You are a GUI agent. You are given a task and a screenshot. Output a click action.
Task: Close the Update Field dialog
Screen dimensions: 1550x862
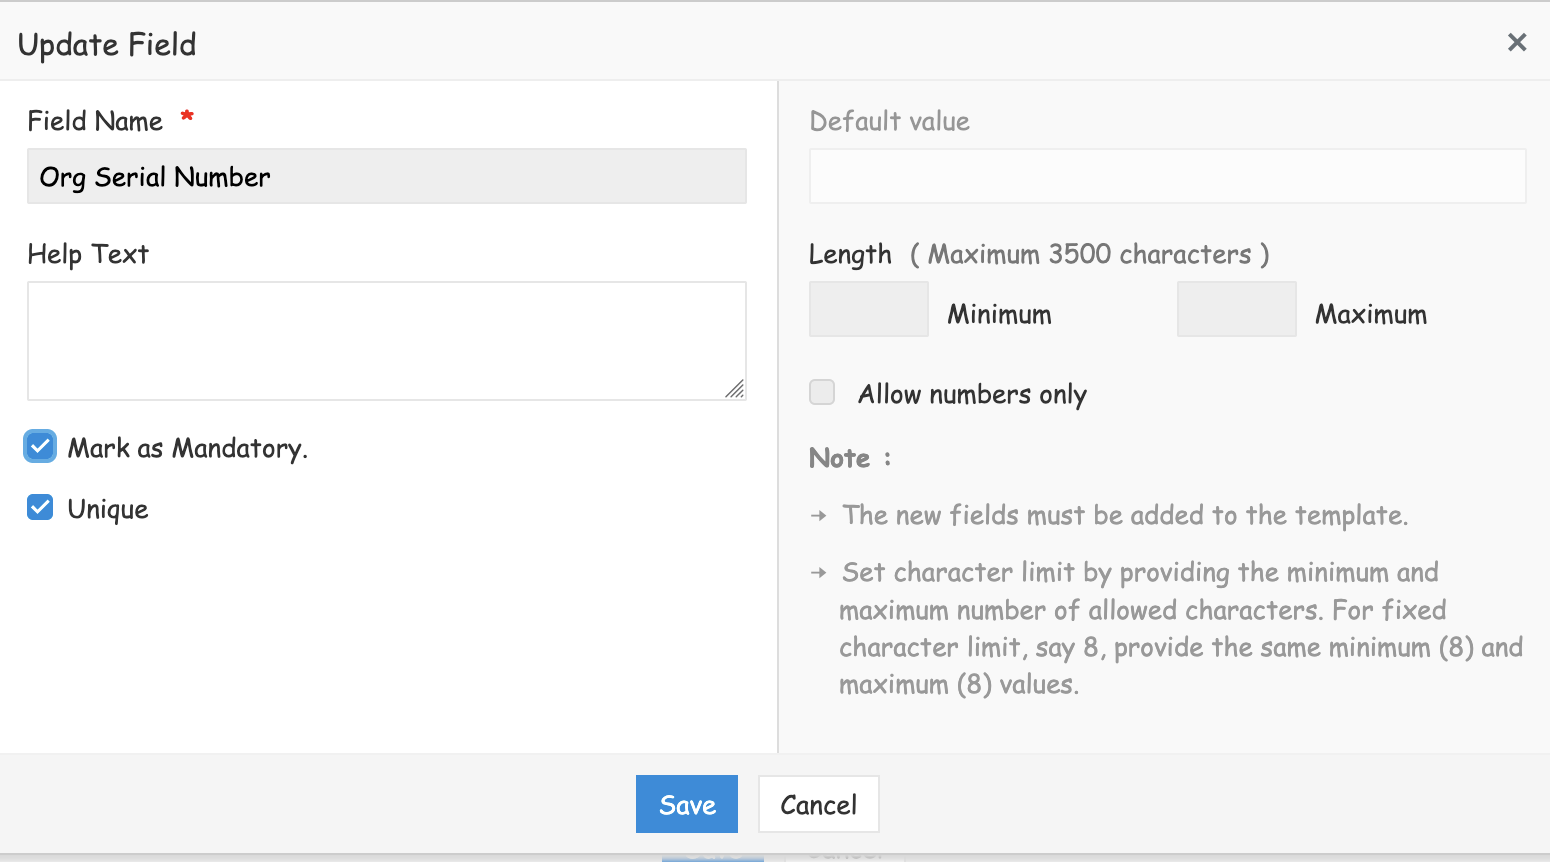1516,42
